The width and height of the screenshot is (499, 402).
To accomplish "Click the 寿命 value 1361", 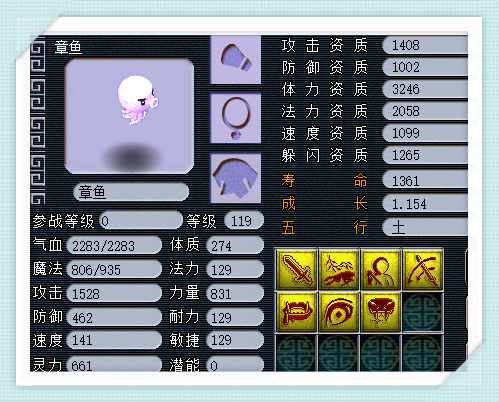I will tap(425, 181).
